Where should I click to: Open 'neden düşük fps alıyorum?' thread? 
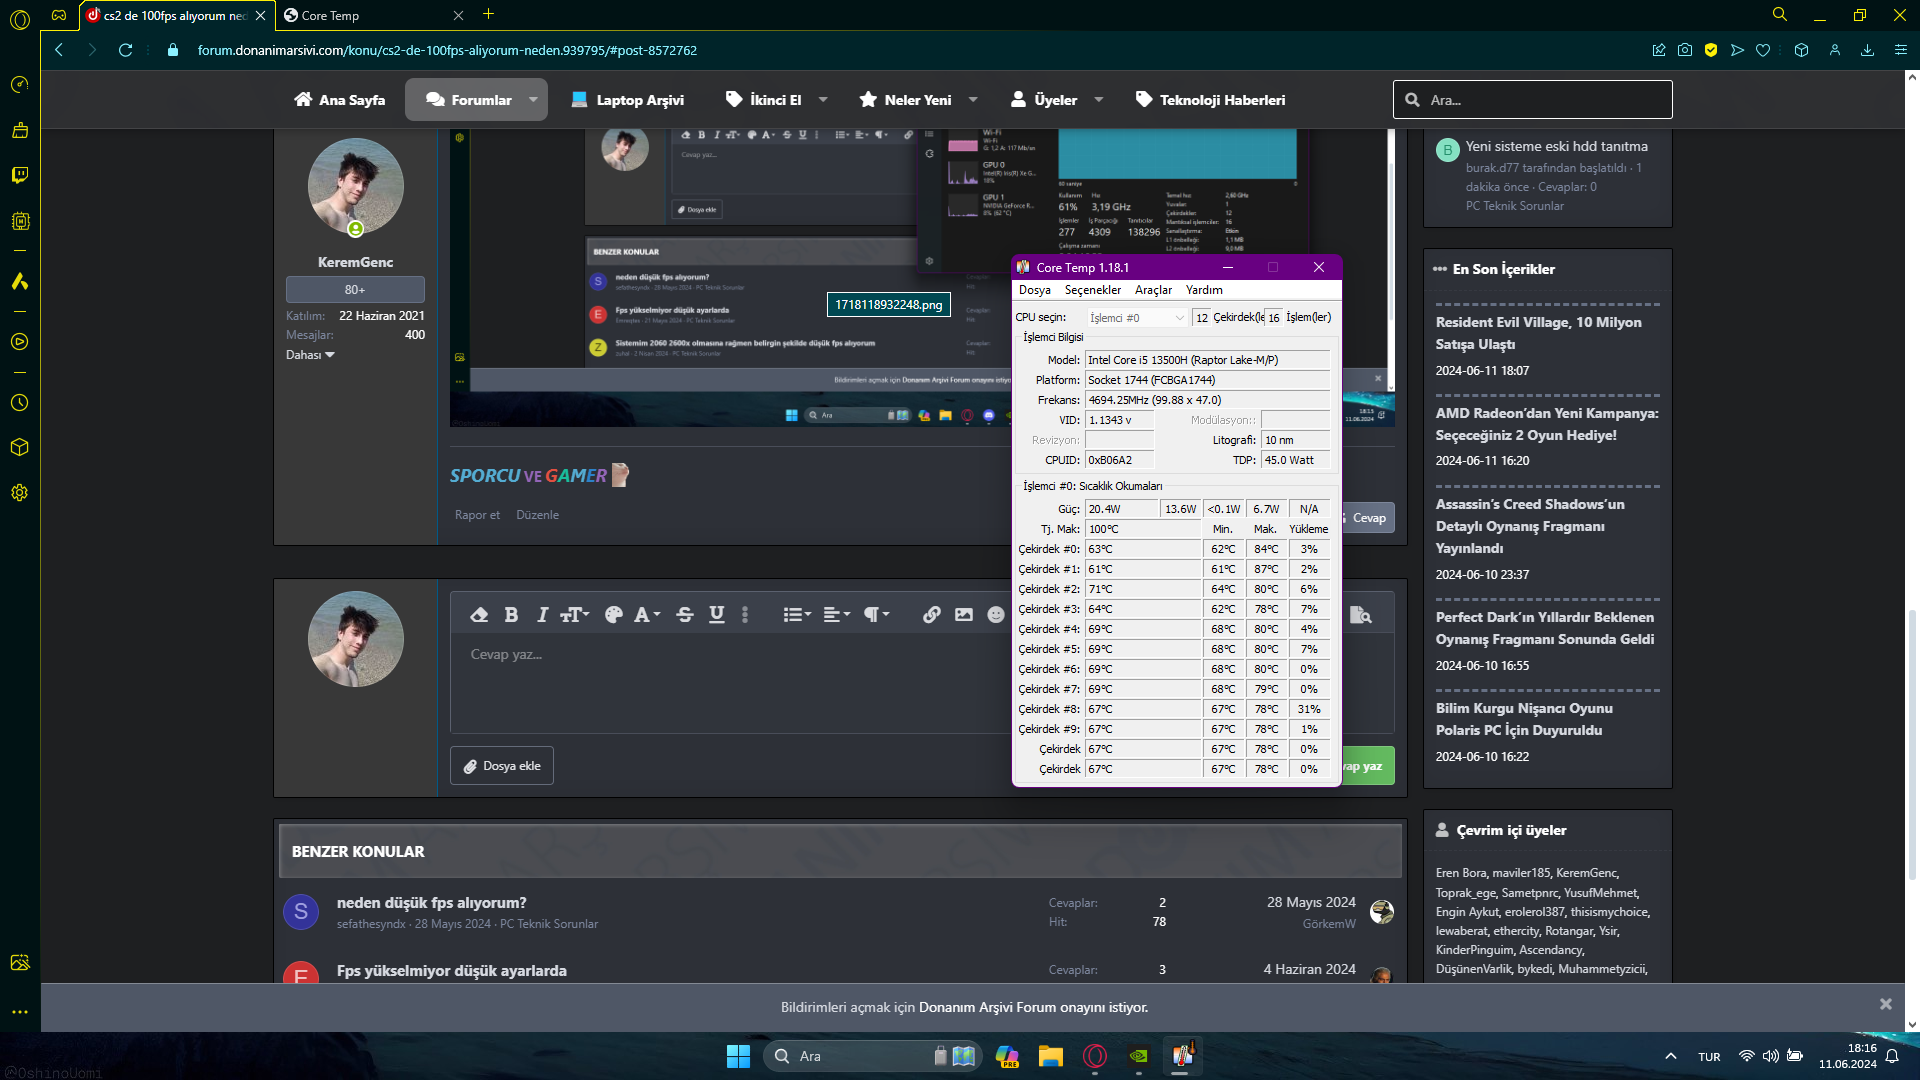[x=431, y=902]
